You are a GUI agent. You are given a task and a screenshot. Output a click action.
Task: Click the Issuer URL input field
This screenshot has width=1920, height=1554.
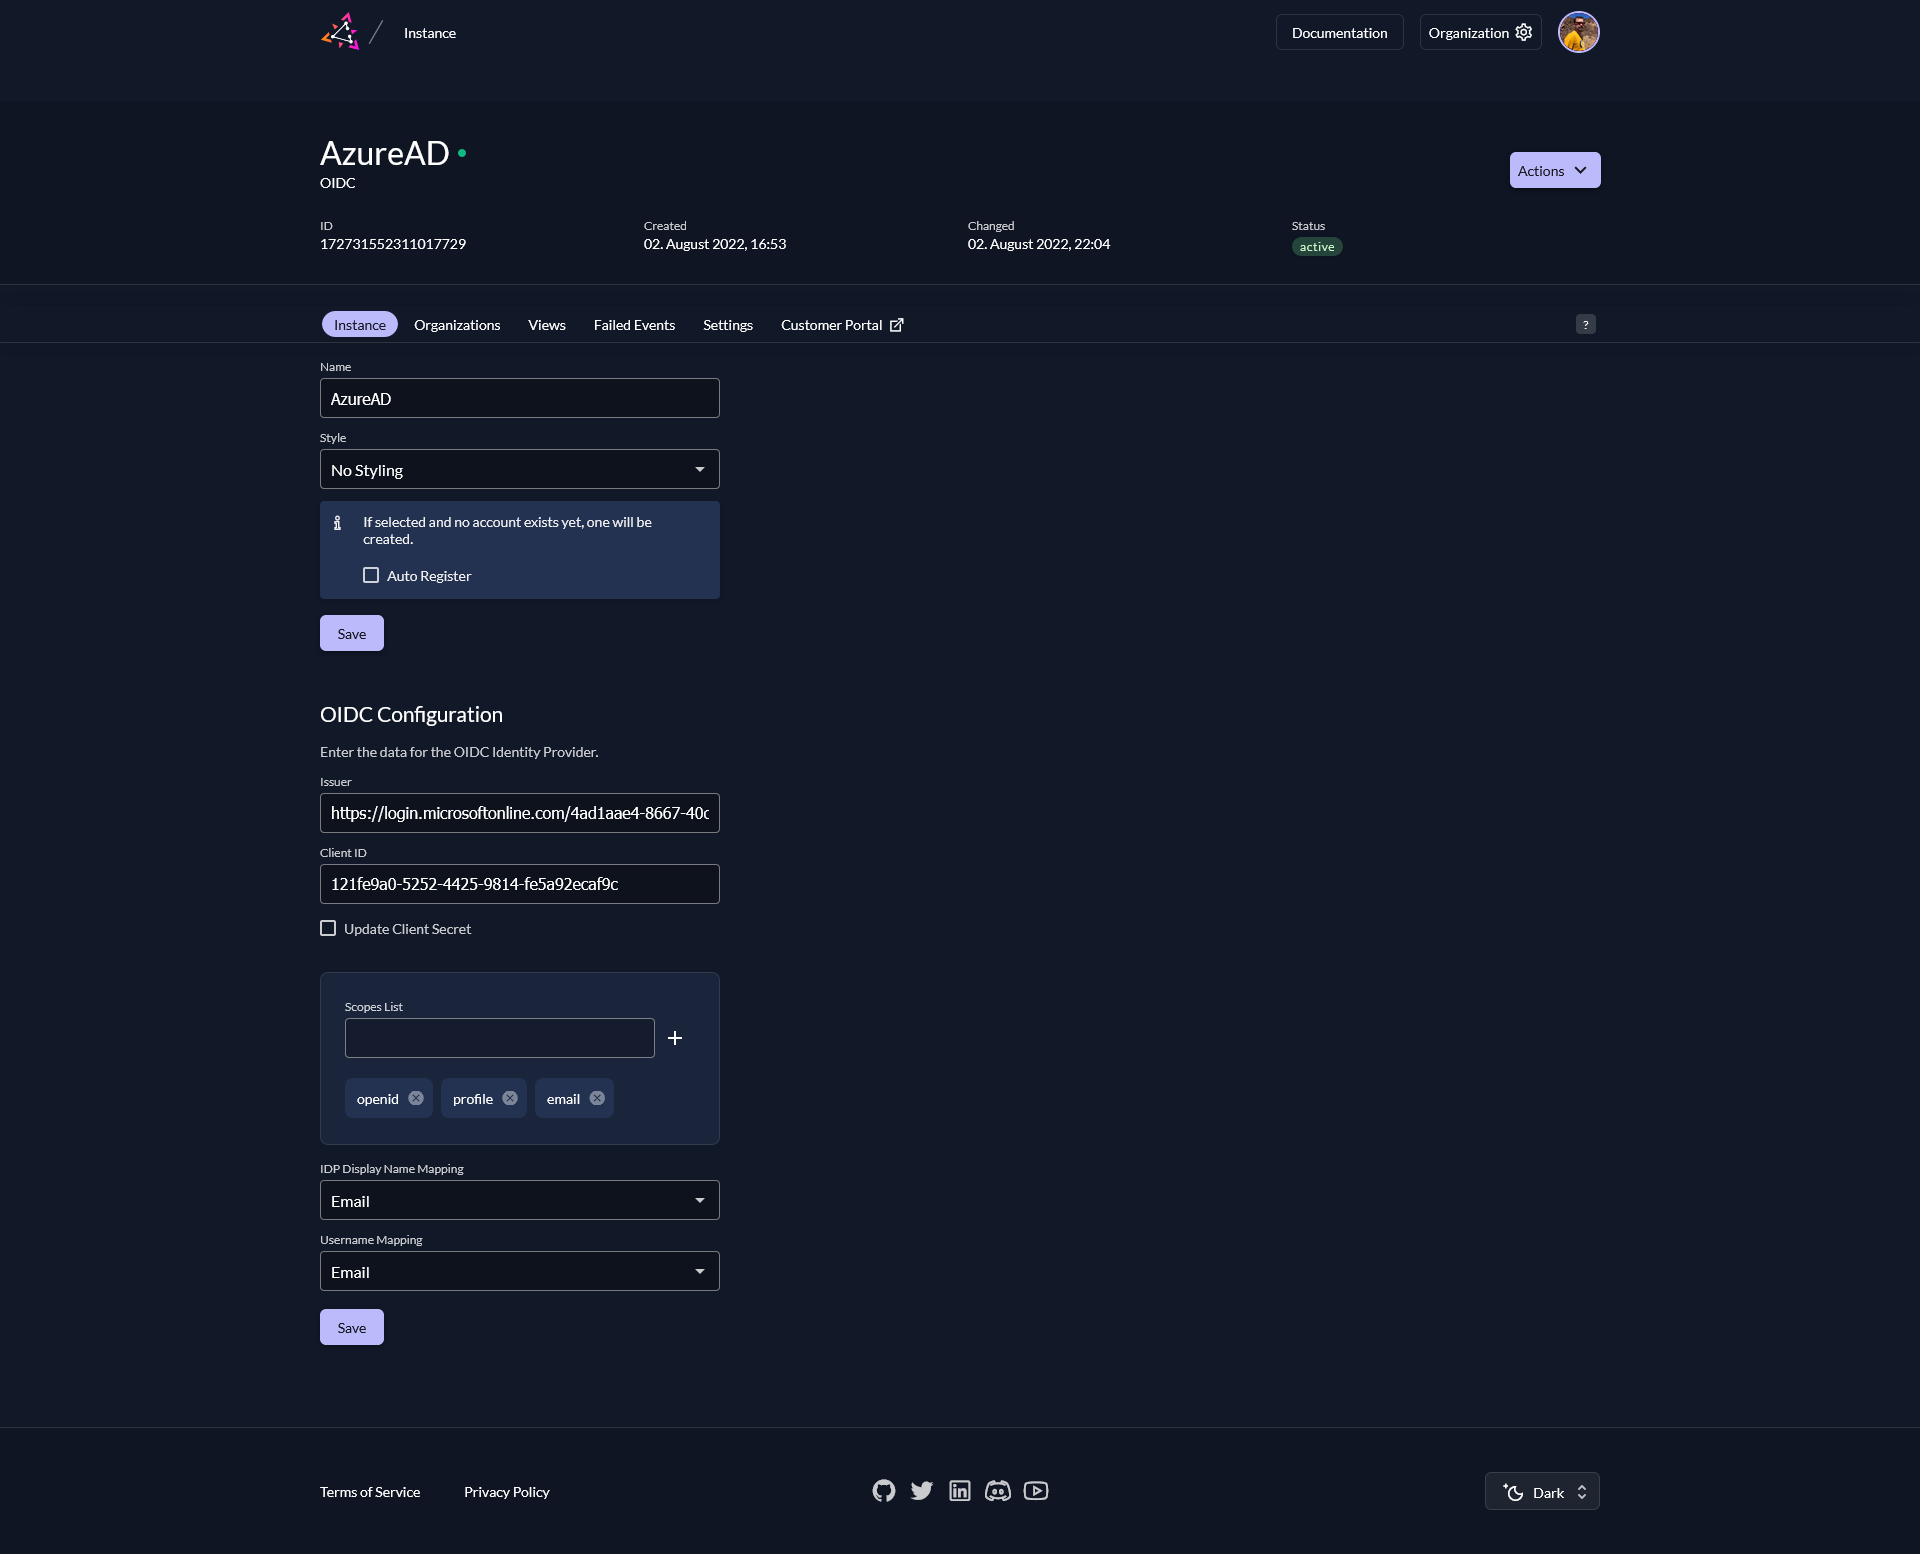click(x=518, y=812)
